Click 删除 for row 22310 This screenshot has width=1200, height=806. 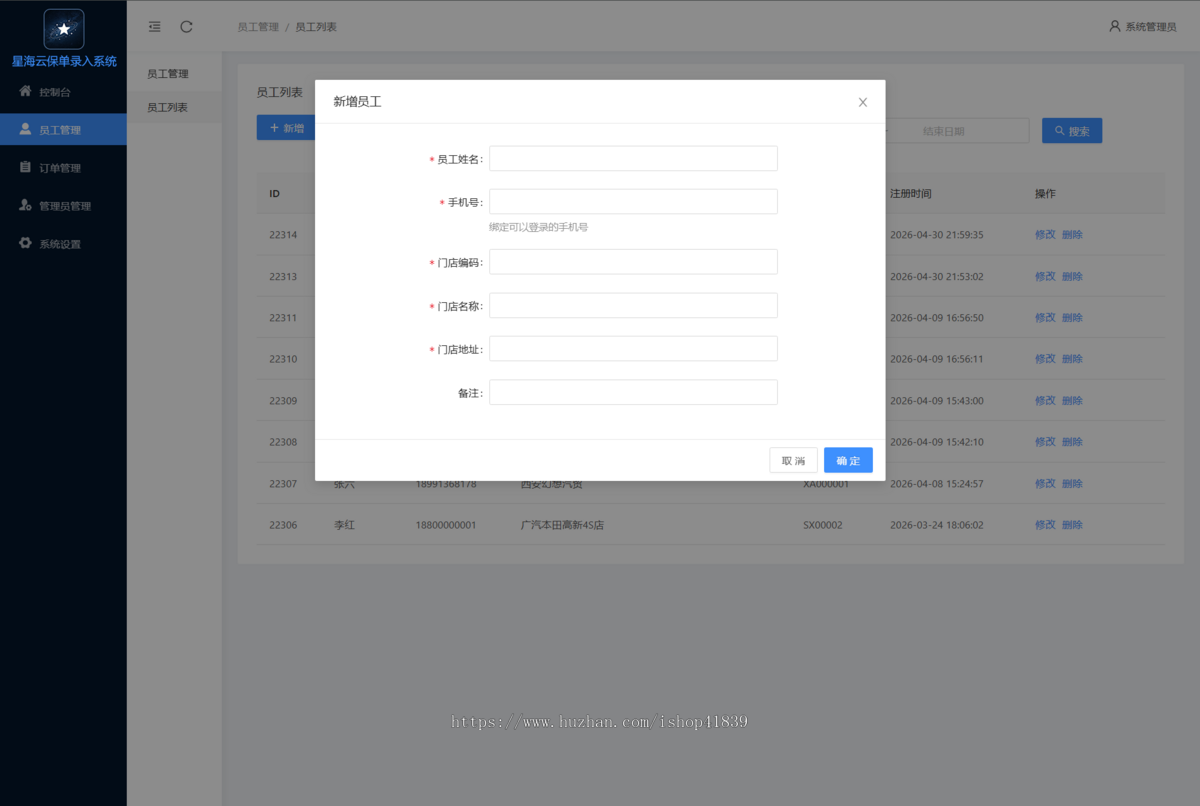point(1072,359)
